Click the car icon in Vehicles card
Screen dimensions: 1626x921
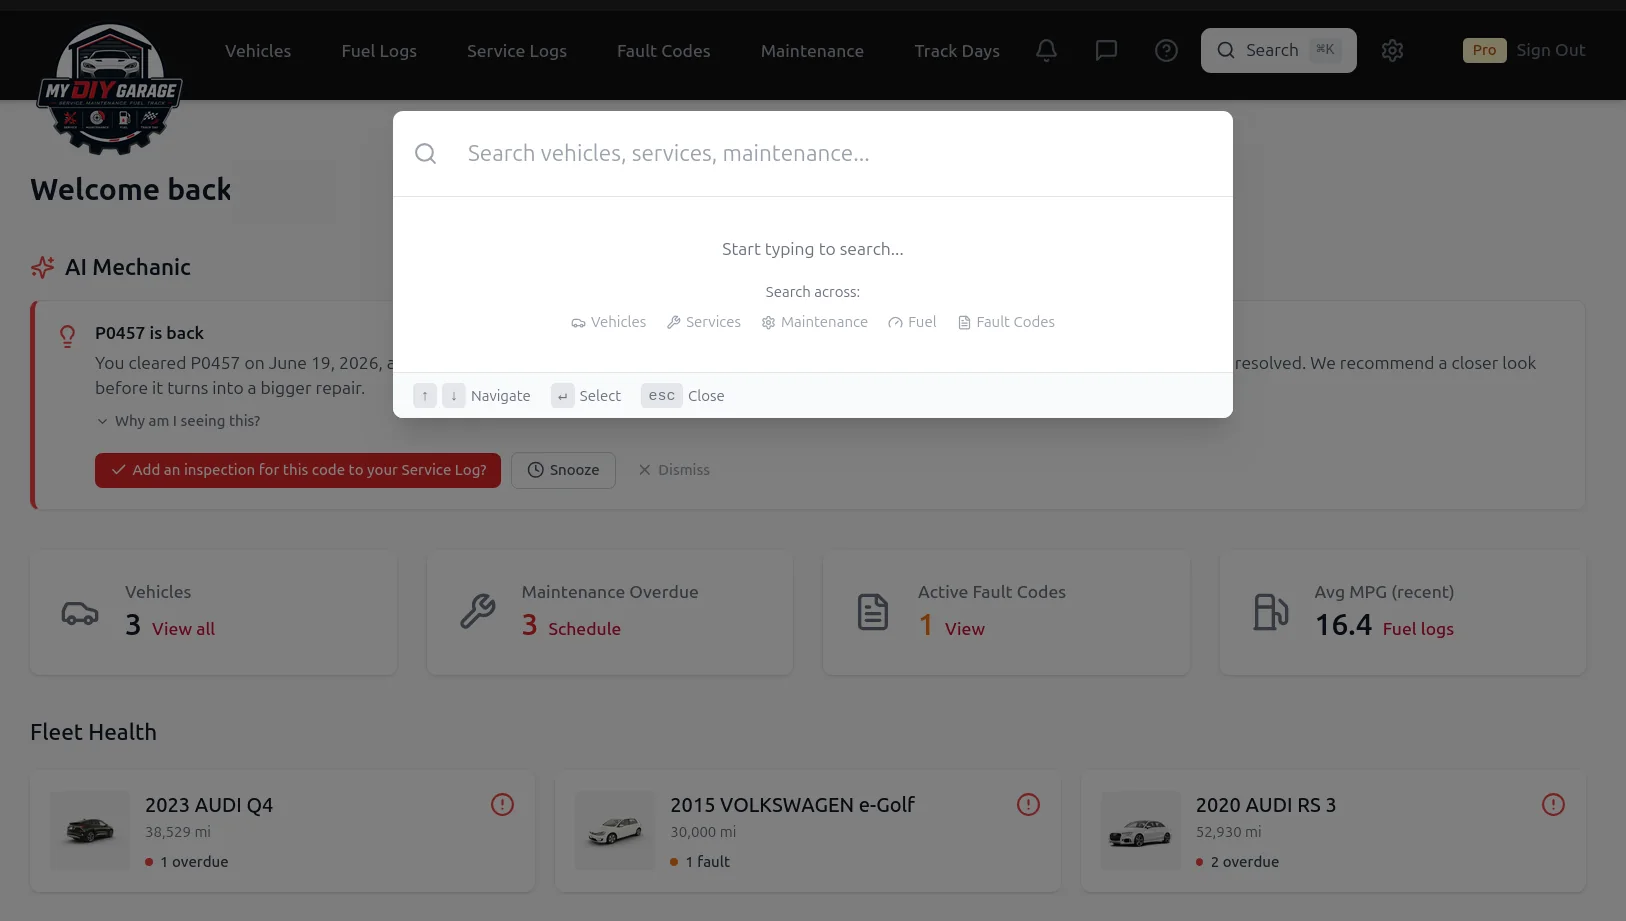[80, 613]
